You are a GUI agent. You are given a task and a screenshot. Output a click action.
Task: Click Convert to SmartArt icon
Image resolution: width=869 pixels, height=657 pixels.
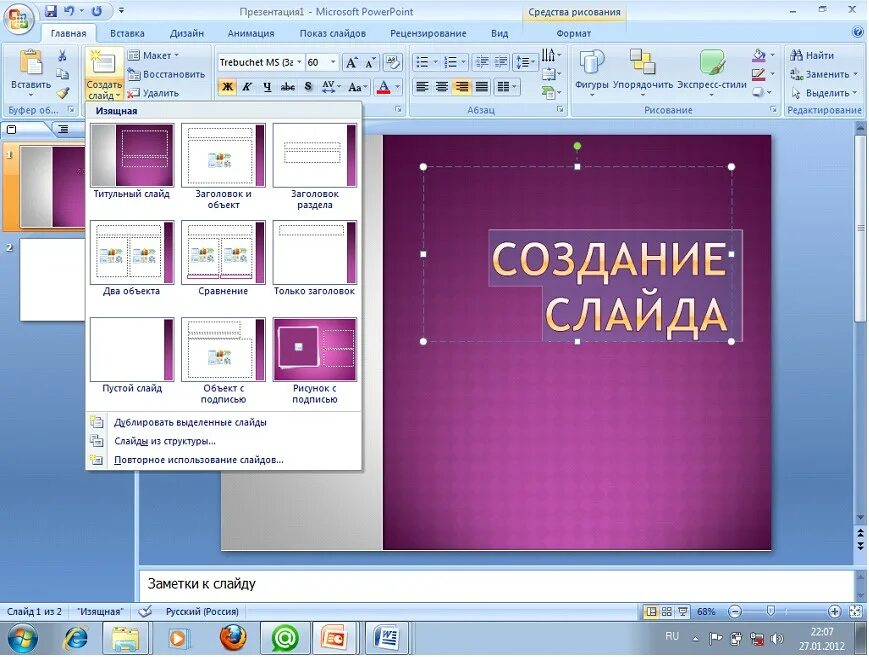(x=551, y=93)
